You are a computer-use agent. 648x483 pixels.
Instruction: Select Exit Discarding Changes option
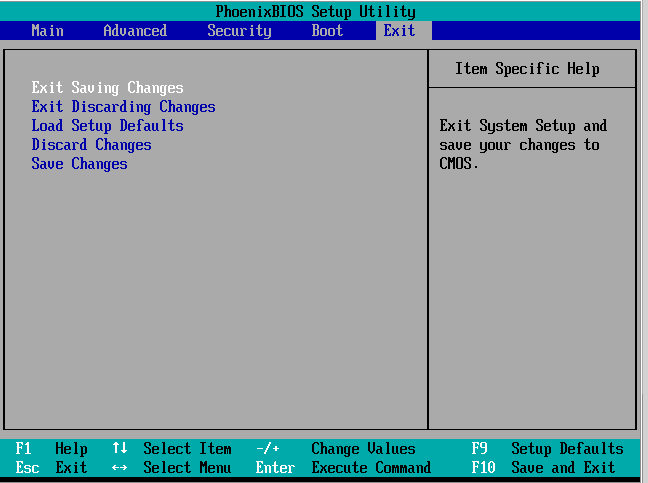(x=124, y=107)
